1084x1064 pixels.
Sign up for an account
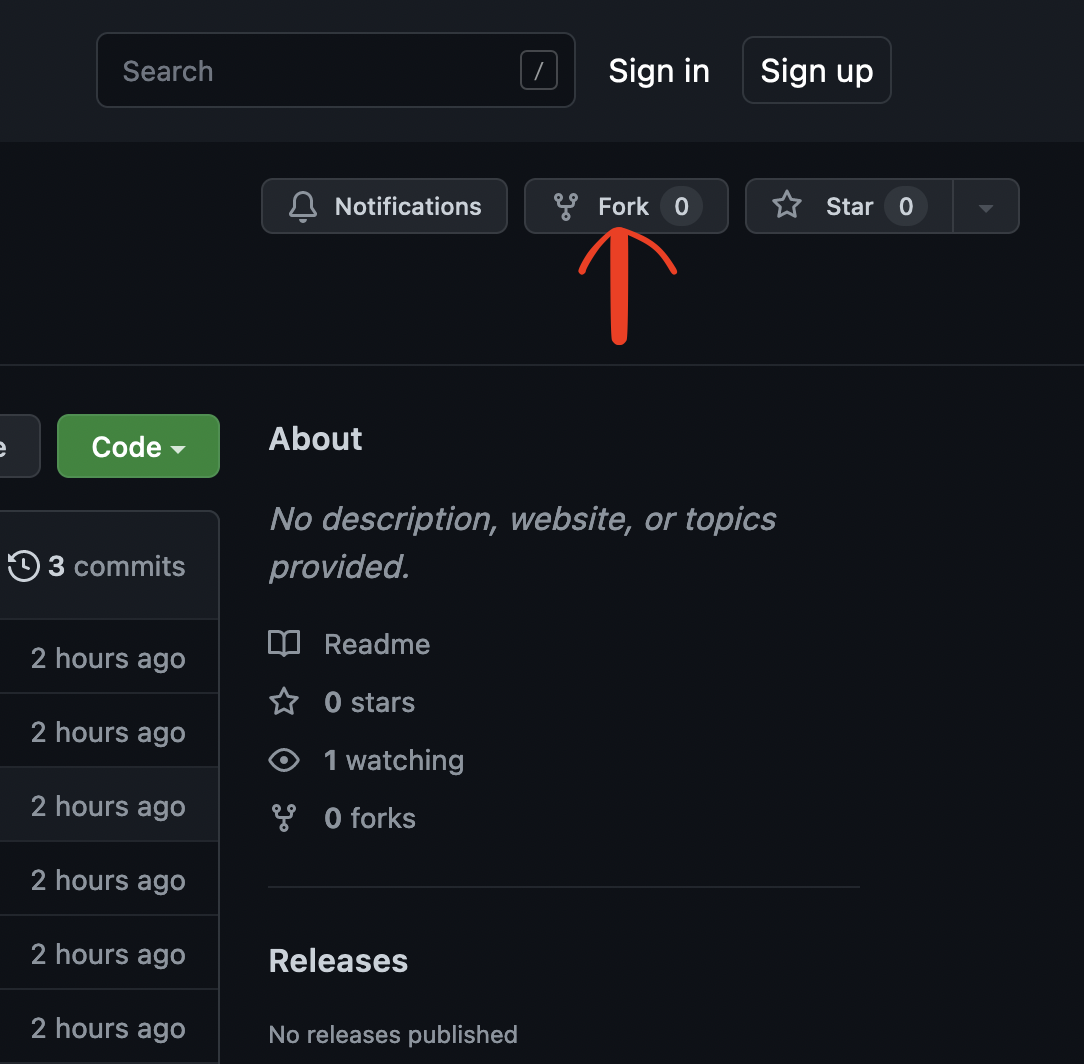[816, 70]
